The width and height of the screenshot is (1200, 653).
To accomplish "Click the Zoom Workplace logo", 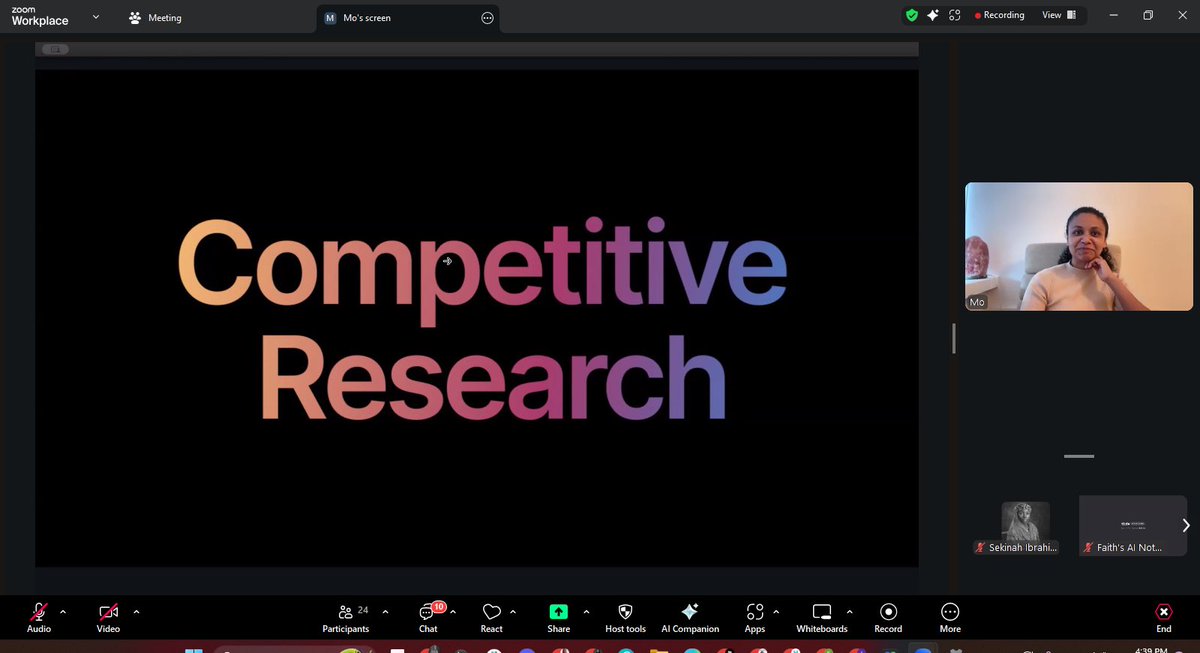I will point(39,15).
